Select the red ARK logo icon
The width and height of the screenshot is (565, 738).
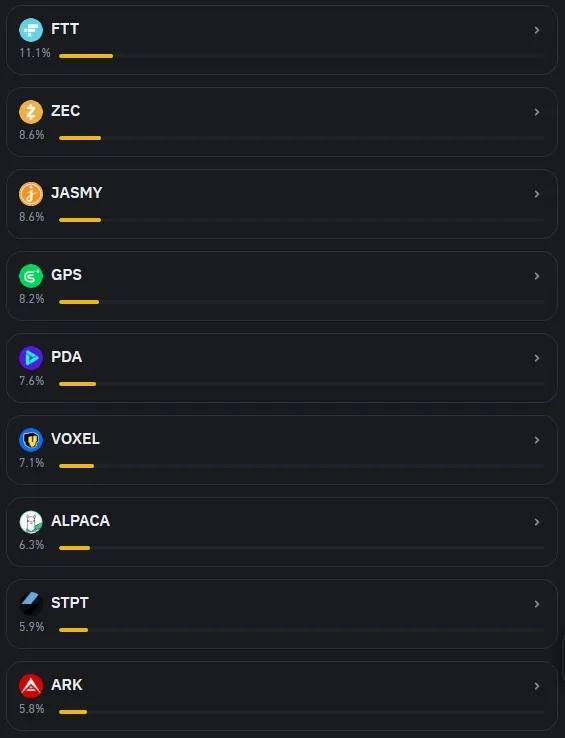tap(31, 685)
